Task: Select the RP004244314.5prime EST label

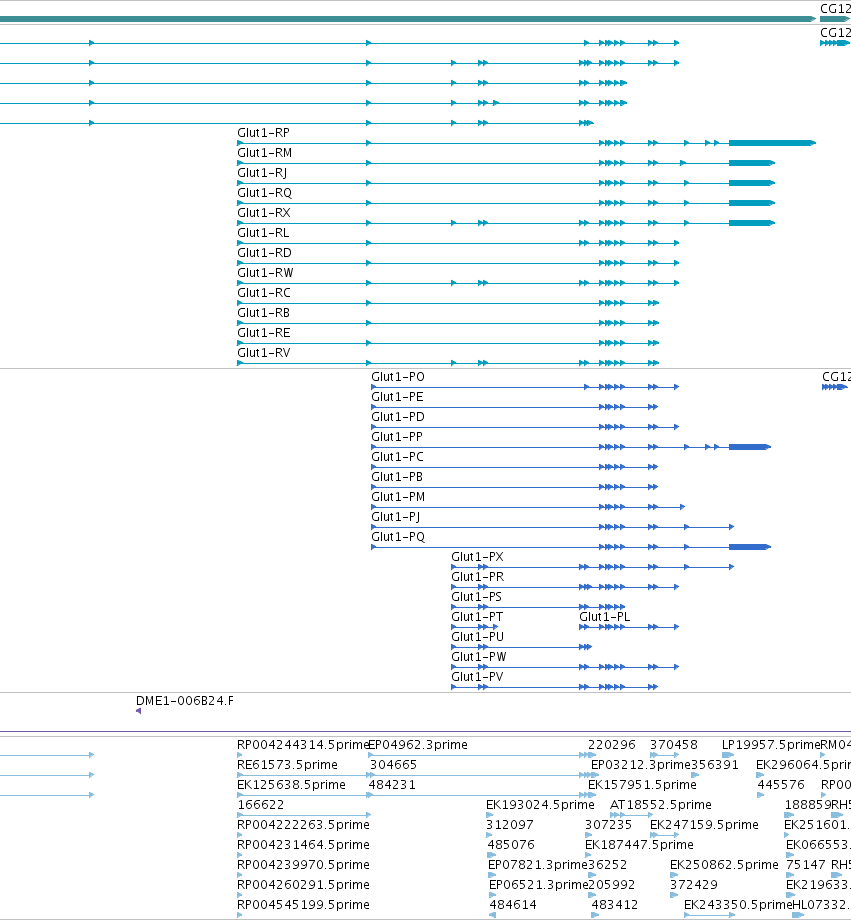Action: [x=303, y=745]
